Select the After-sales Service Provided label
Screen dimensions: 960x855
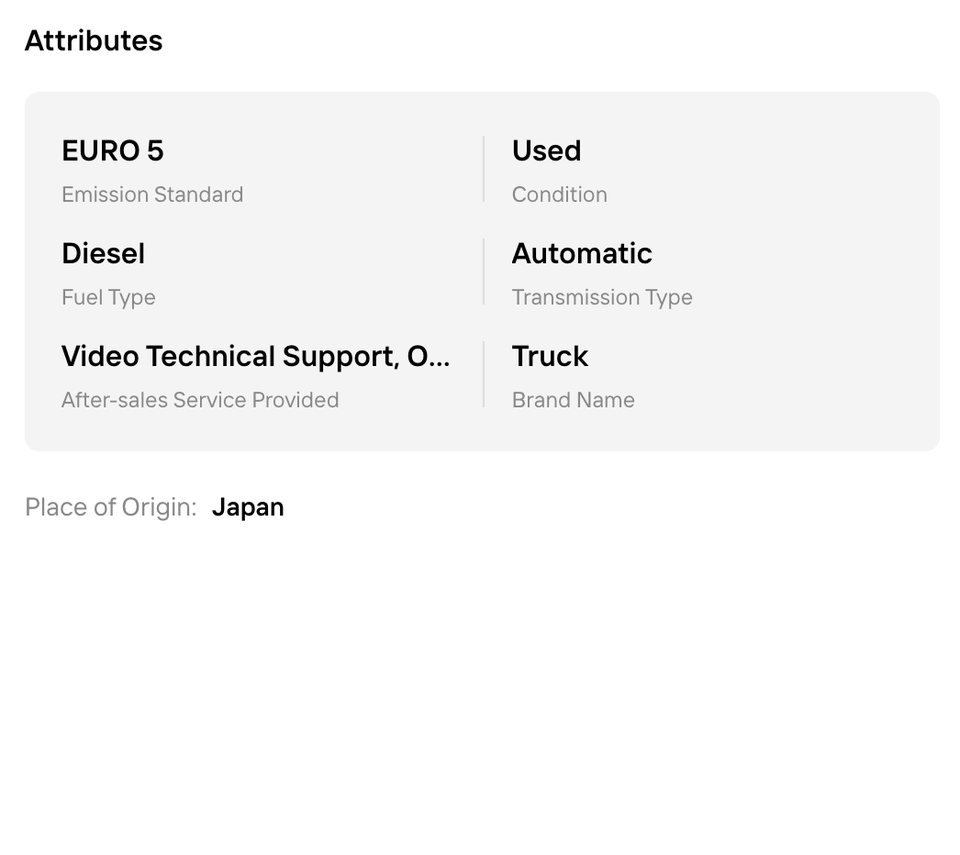(200, 401)
